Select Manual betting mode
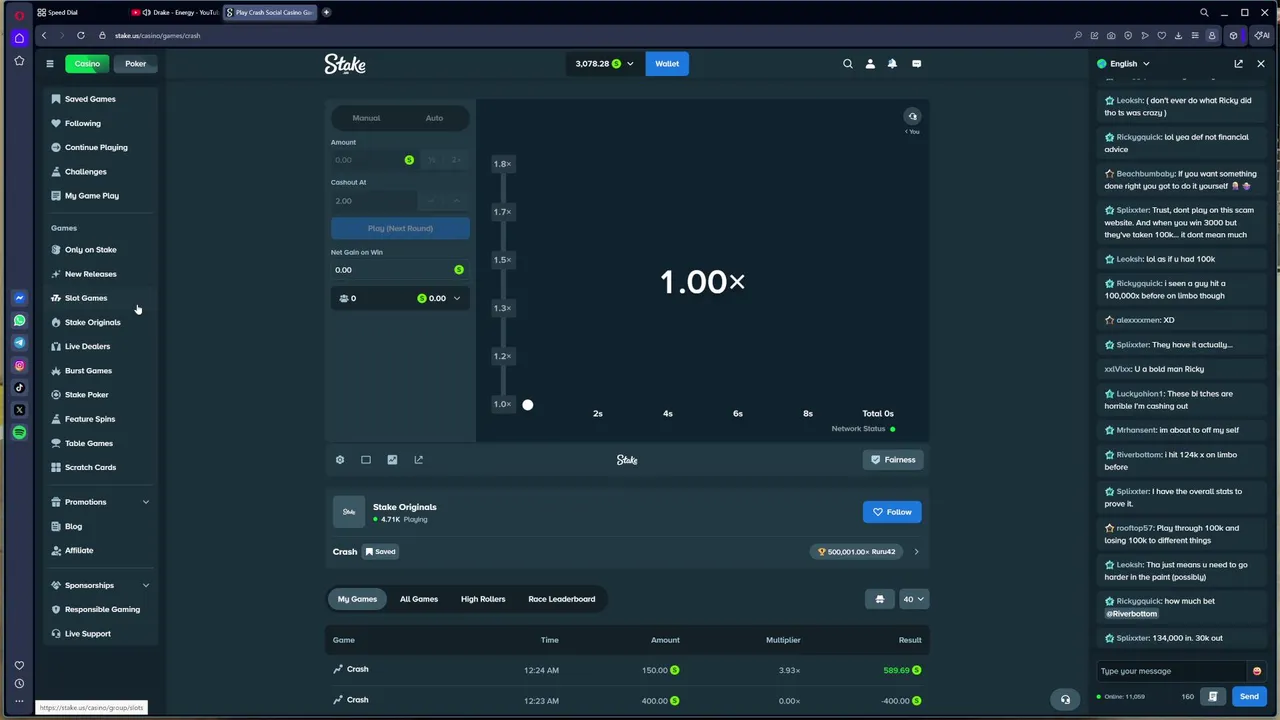 [366, 118]
